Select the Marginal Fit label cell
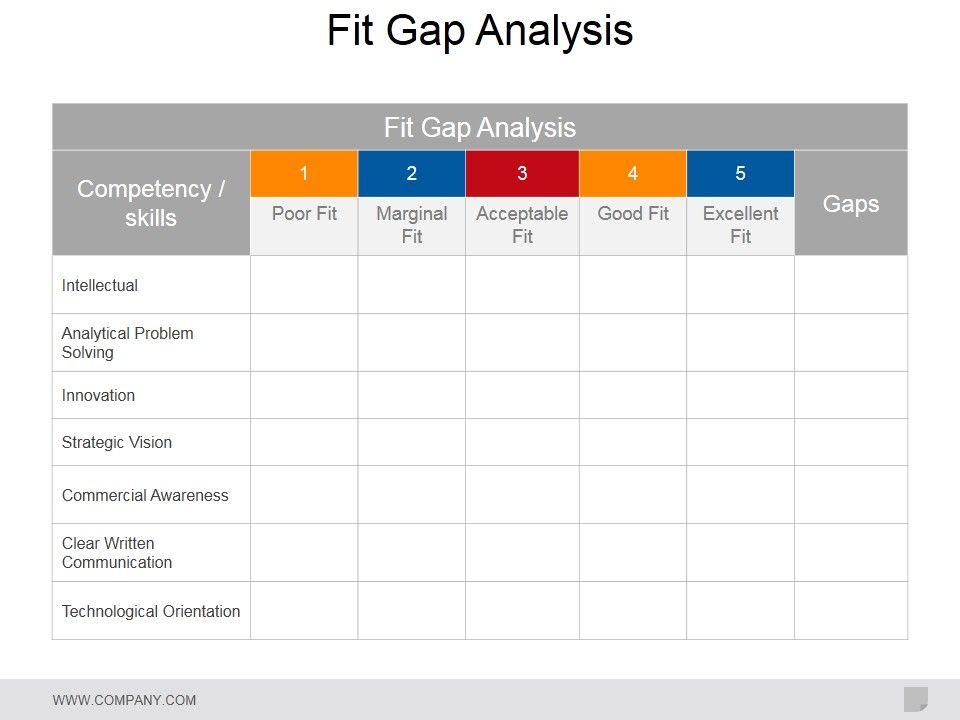This screenshot has width=960, height=720. pyautogui.click(x=411, y=225)
